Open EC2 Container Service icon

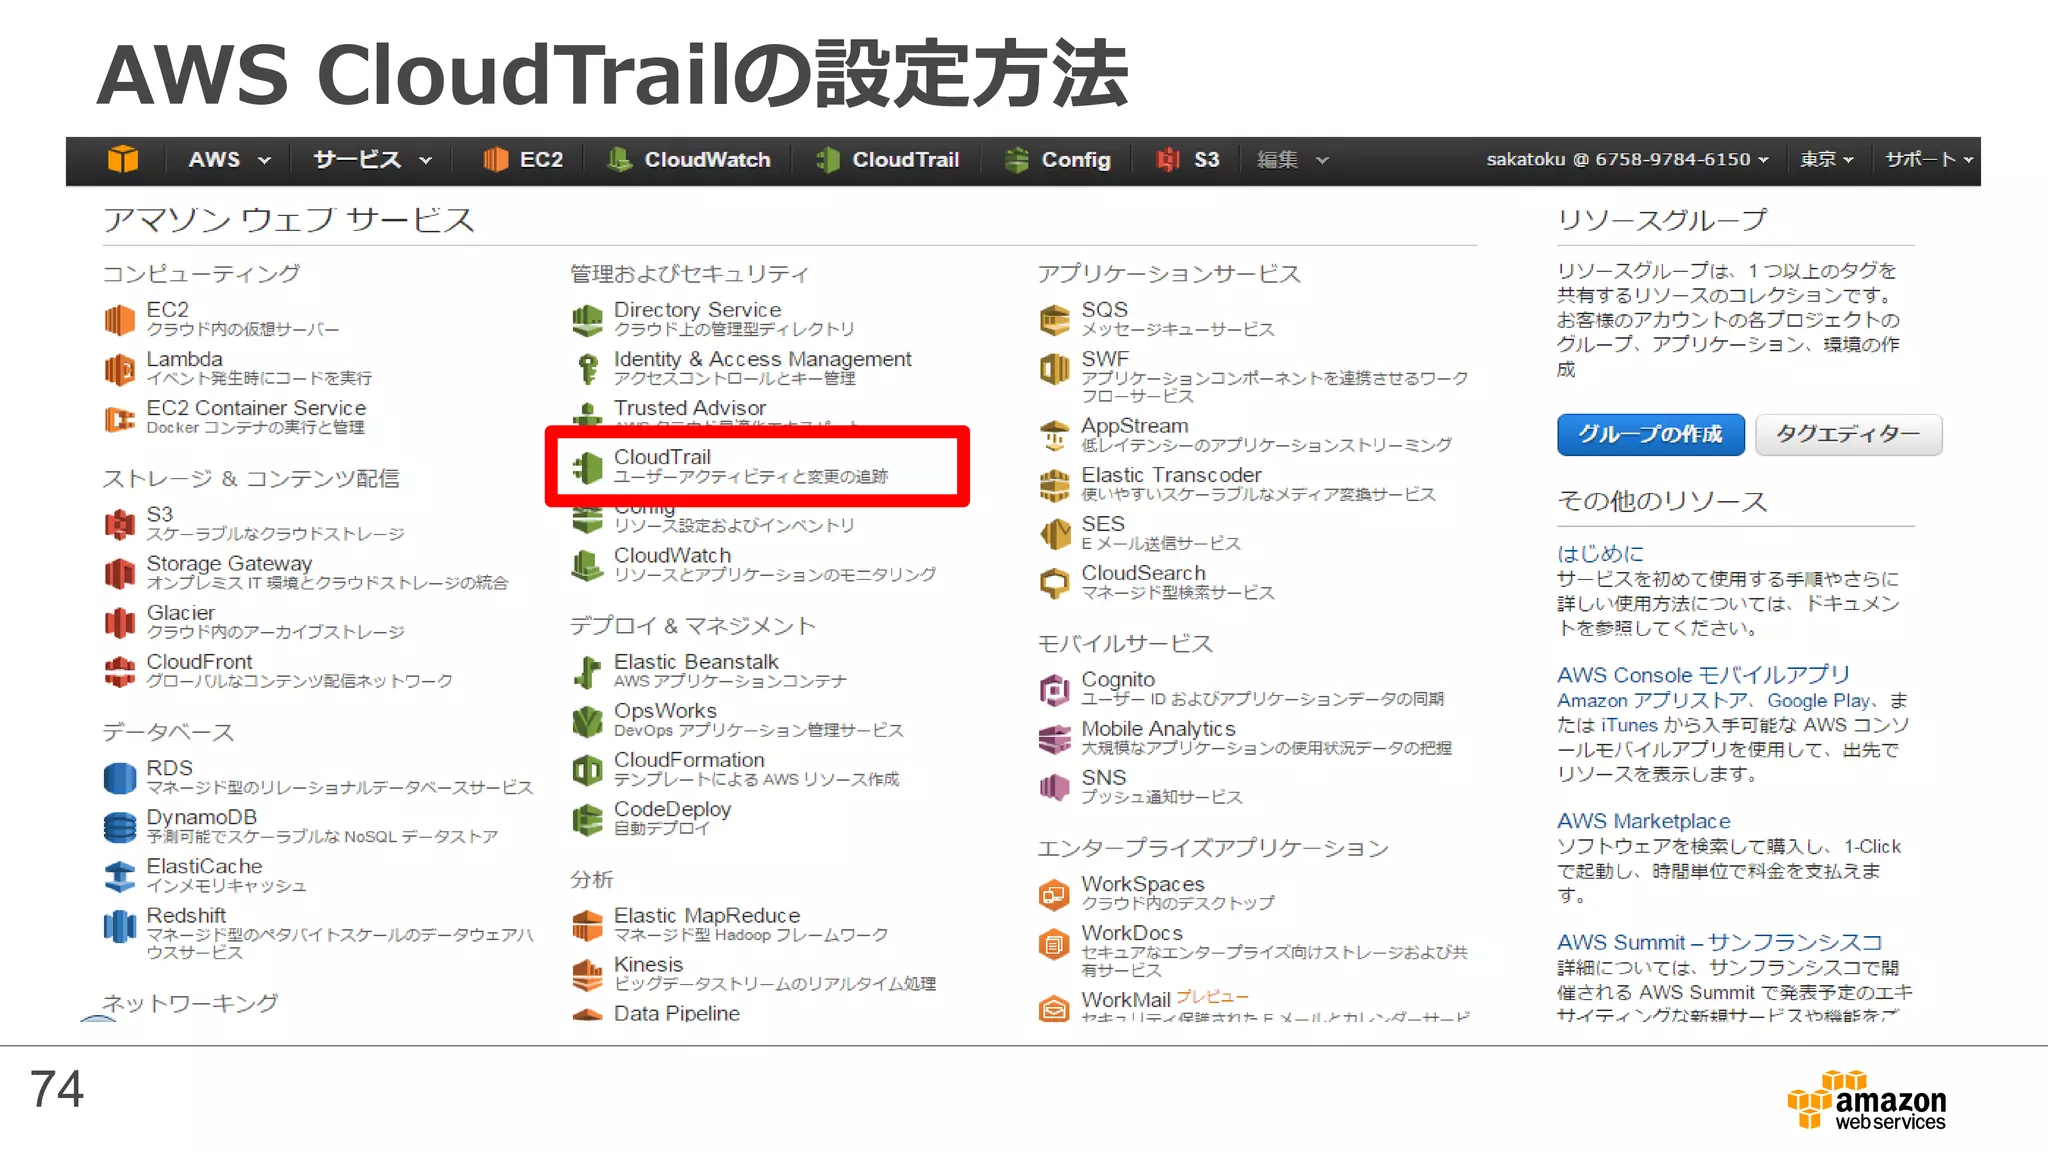click(x=120, y=418)
